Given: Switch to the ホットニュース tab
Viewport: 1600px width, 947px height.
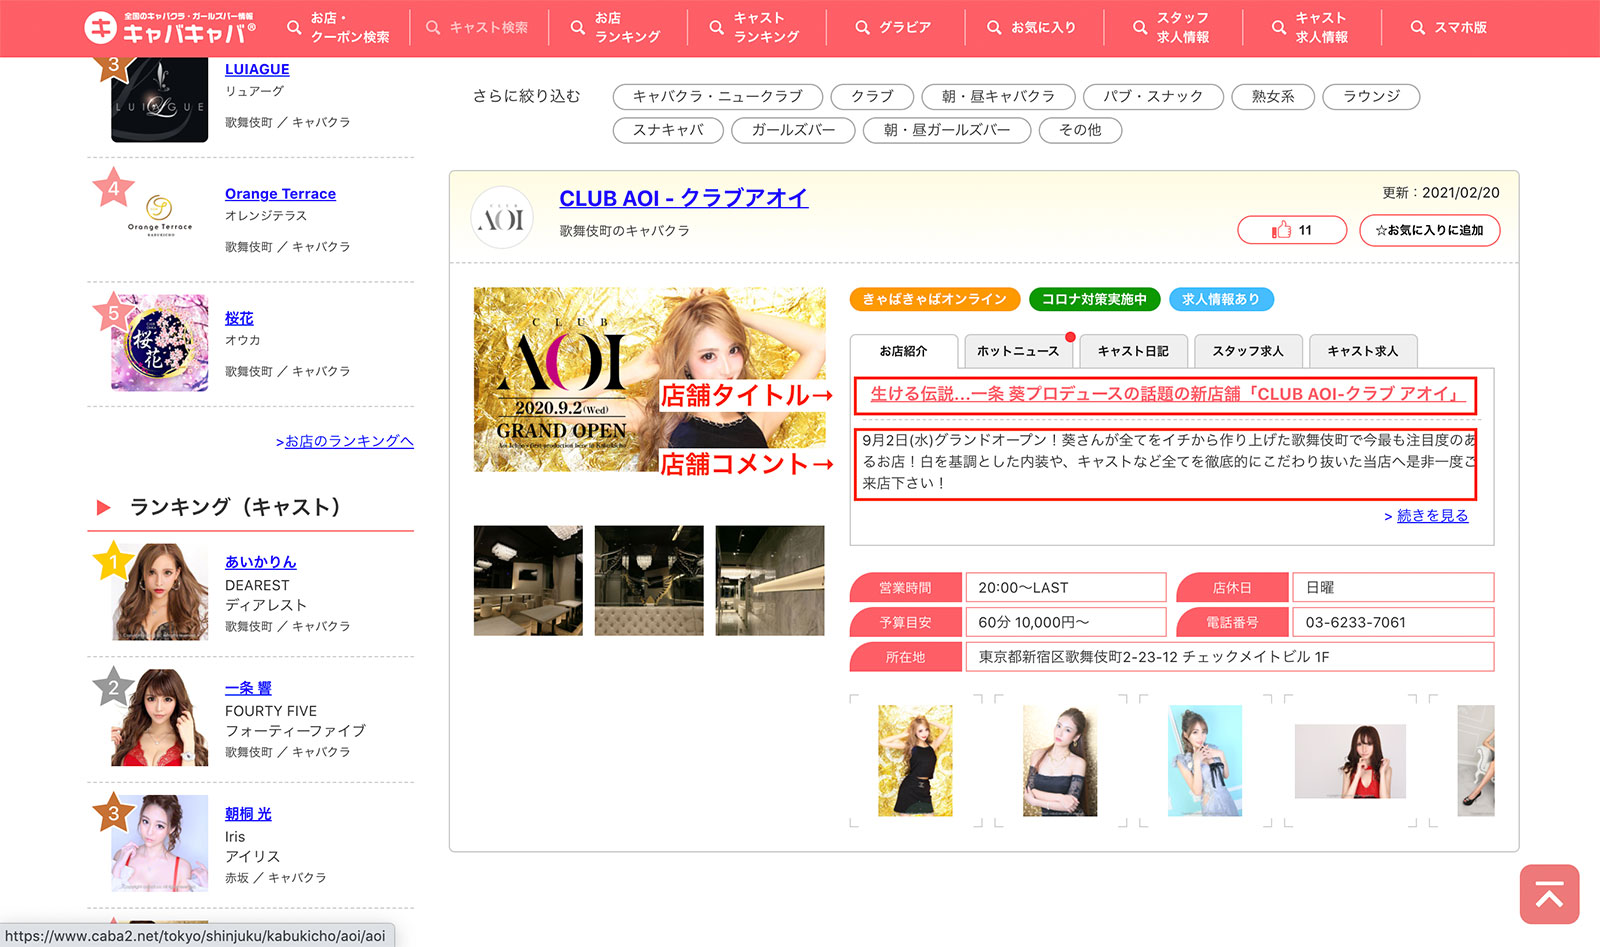Looking at the screenshot, I should point(1017,351).
